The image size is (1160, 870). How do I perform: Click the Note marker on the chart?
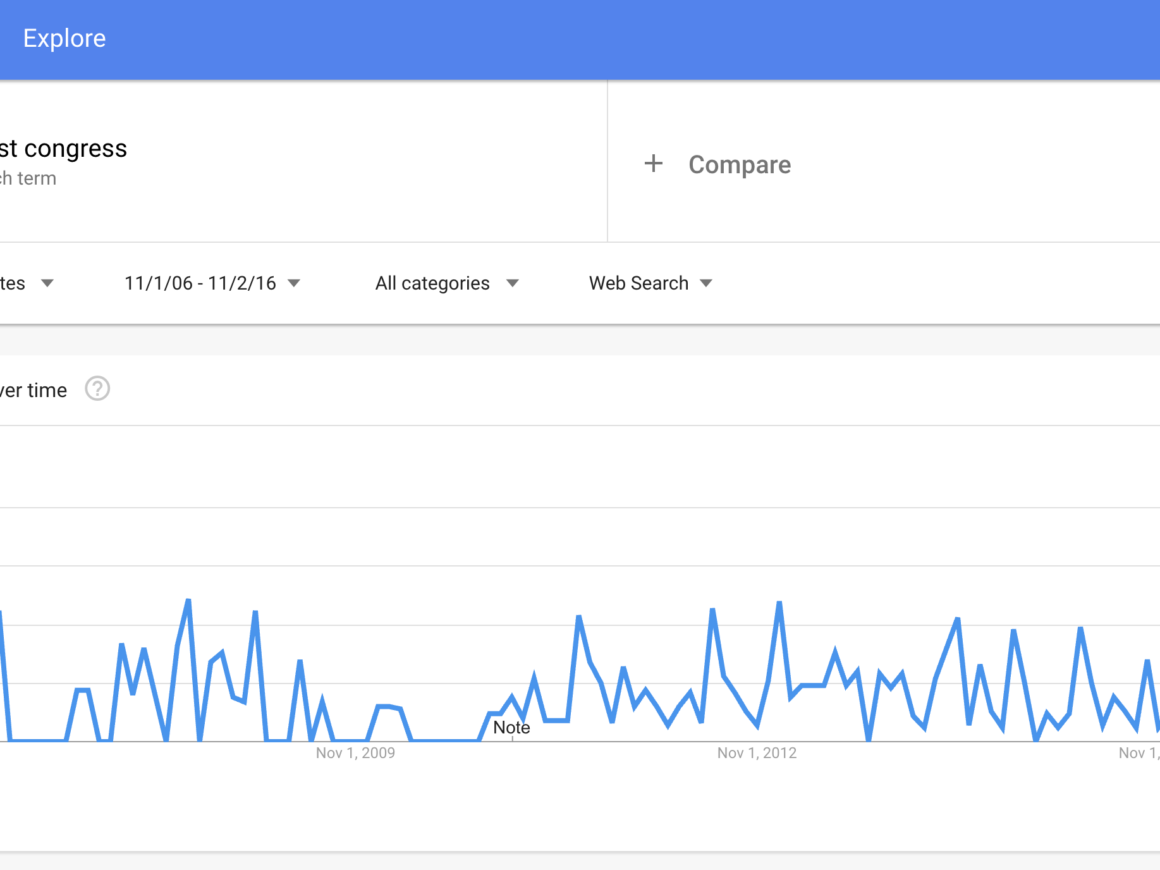[x=511, y=728]
